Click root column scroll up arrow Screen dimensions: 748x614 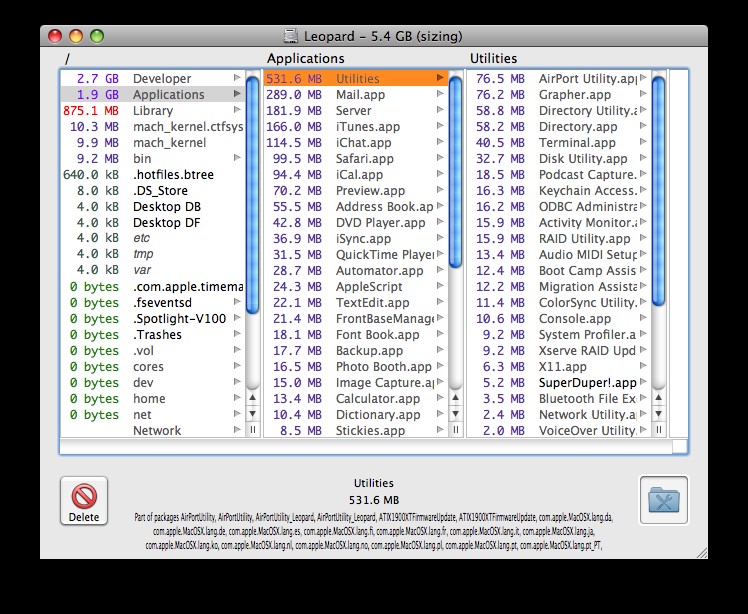point(253,397)
